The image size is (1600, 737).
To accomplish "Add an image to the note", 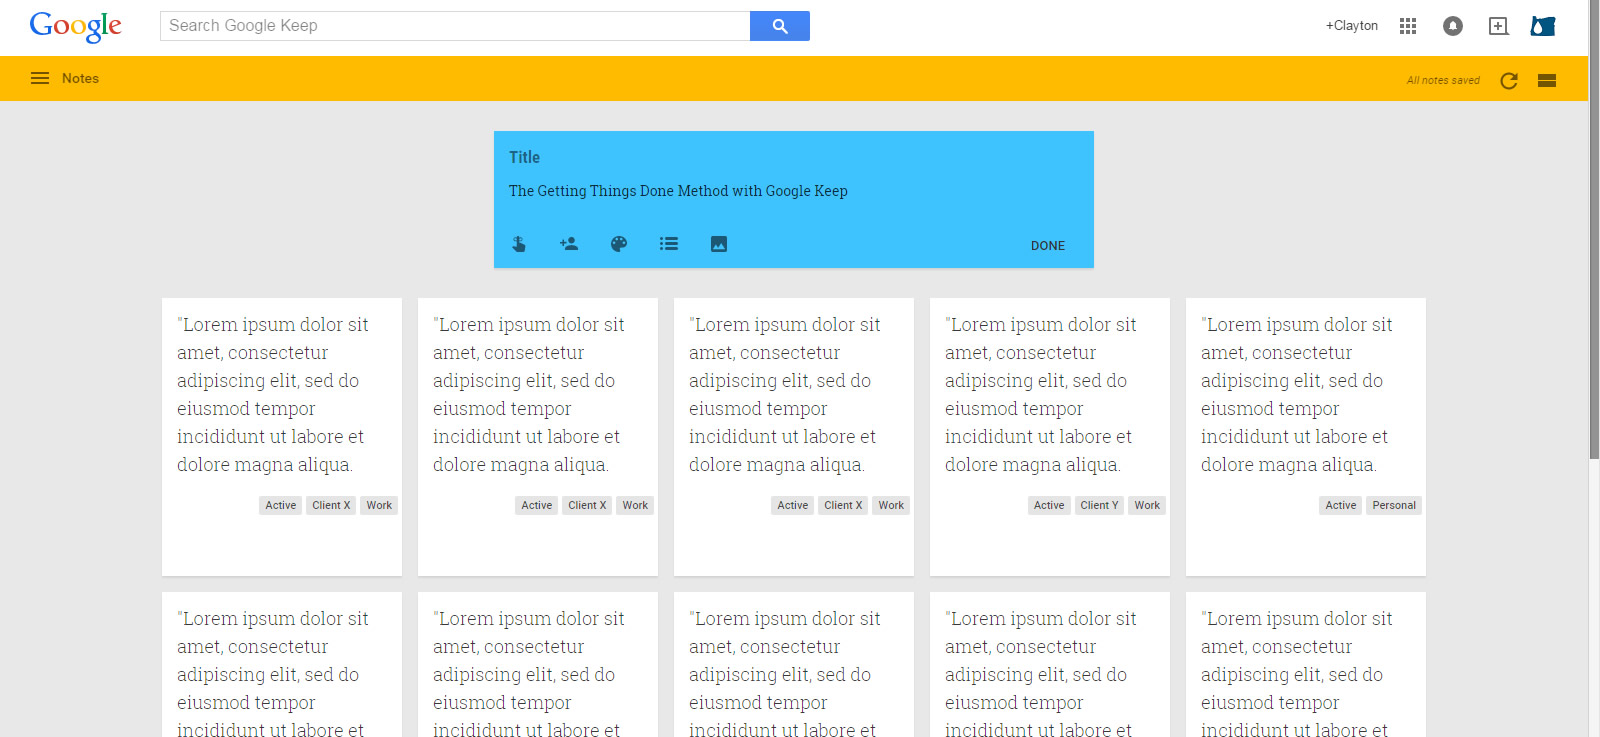I will (x=719, y=244).
